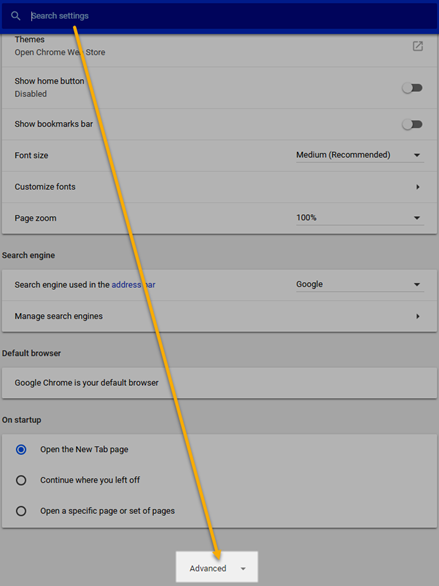Toggle Show home button switch
The image size is (439, 586).
(412, 88)
